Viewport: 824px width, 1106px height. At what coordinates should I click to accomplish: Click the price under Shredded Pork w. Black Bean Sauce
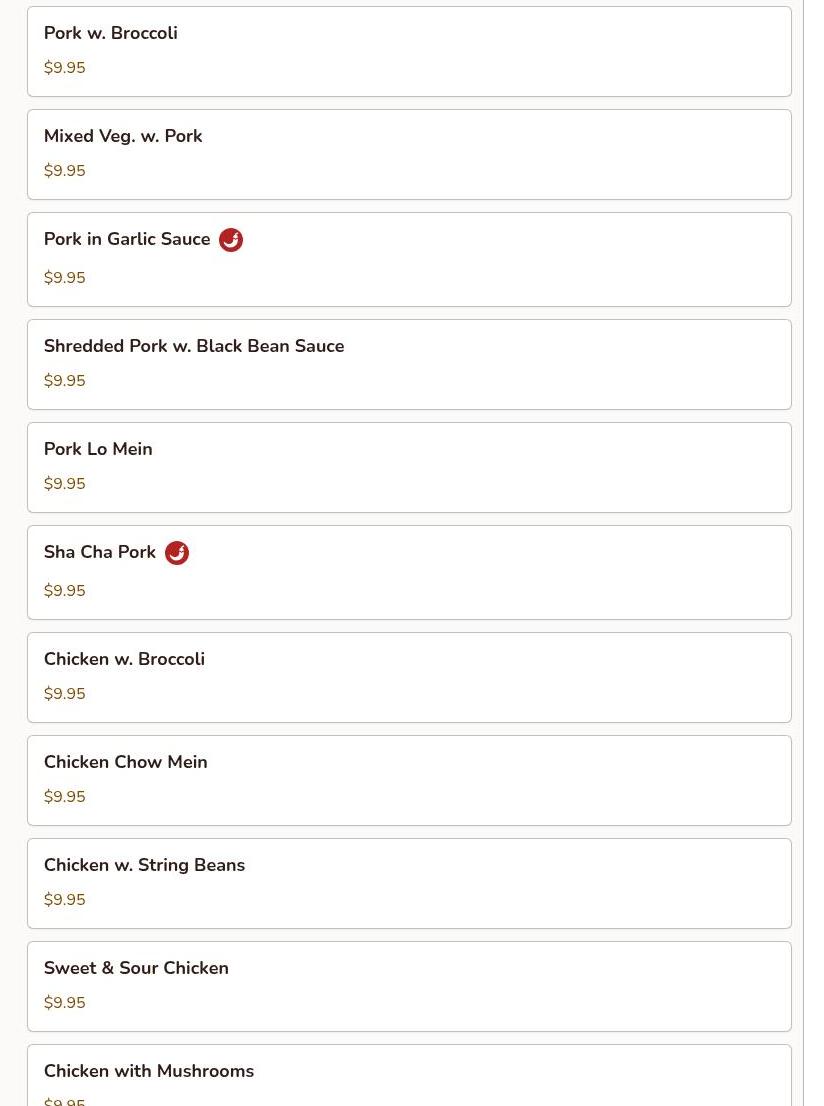[64, 381]
